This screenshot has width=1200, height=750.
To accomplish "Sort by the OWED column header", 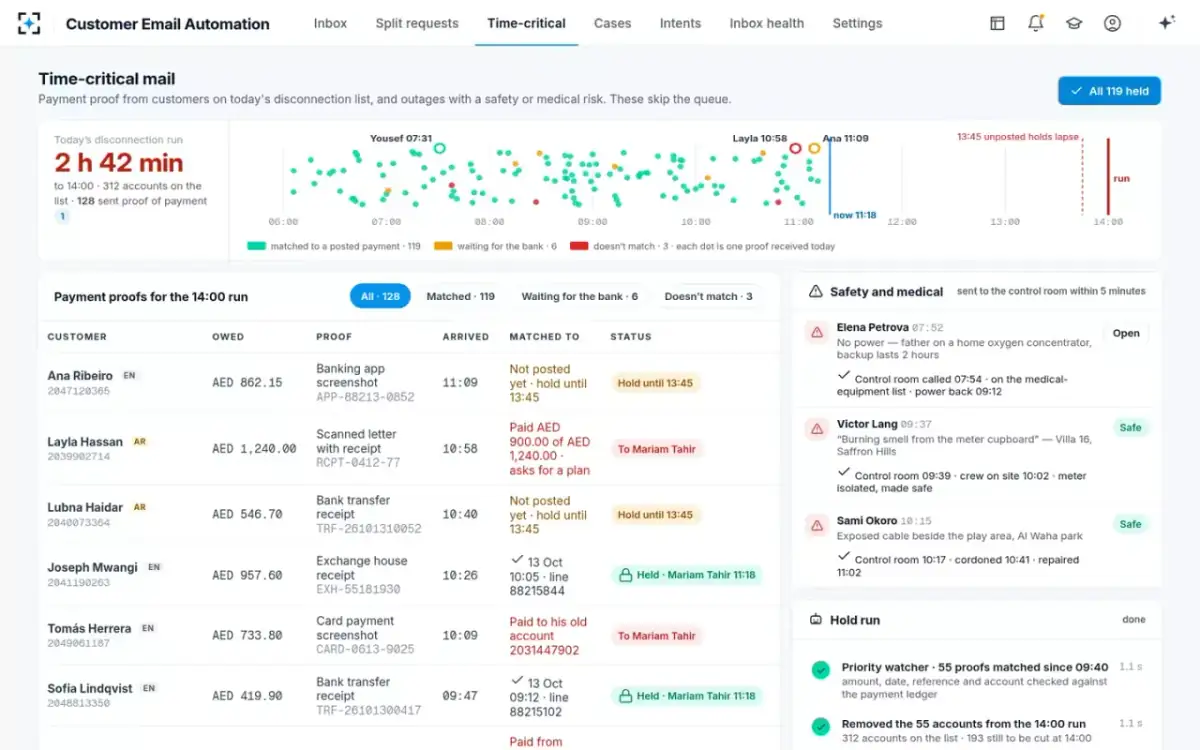I will pyautogui.click(x=228, y=337).
